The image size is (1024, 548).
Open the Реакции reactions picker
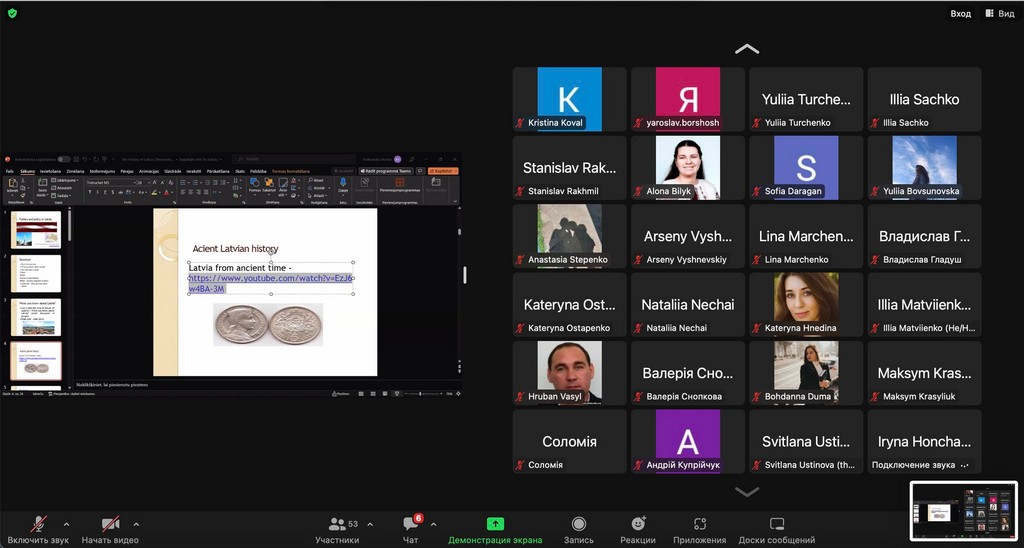tap(637, 530)
